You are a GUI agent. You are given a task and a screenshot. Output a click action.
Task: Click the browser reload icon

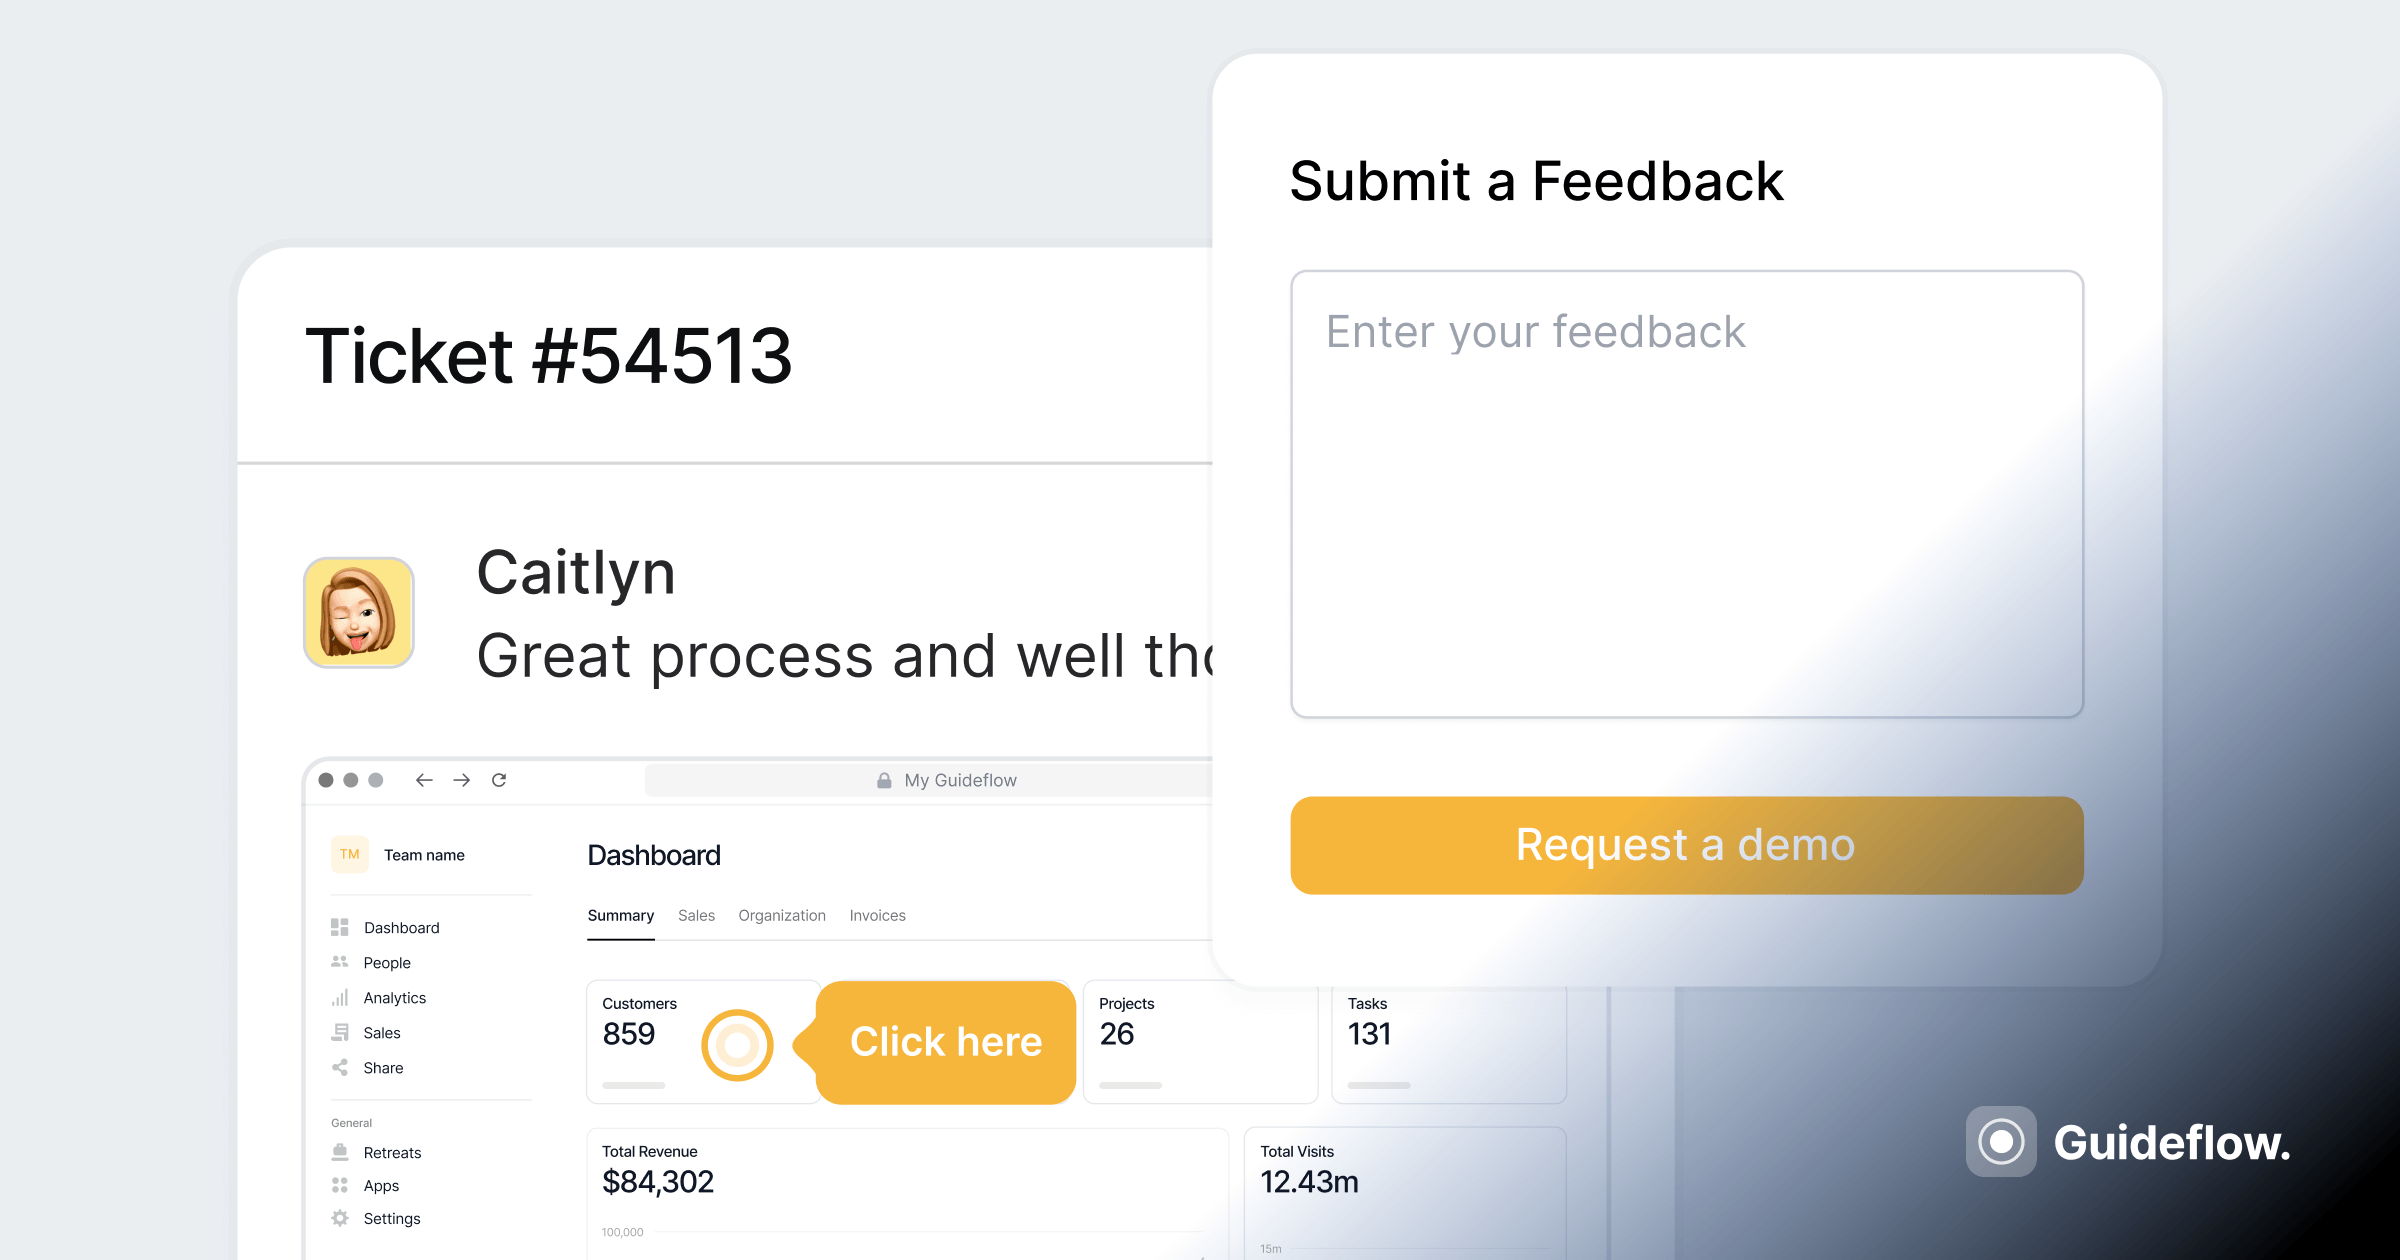tap(499, 781)
